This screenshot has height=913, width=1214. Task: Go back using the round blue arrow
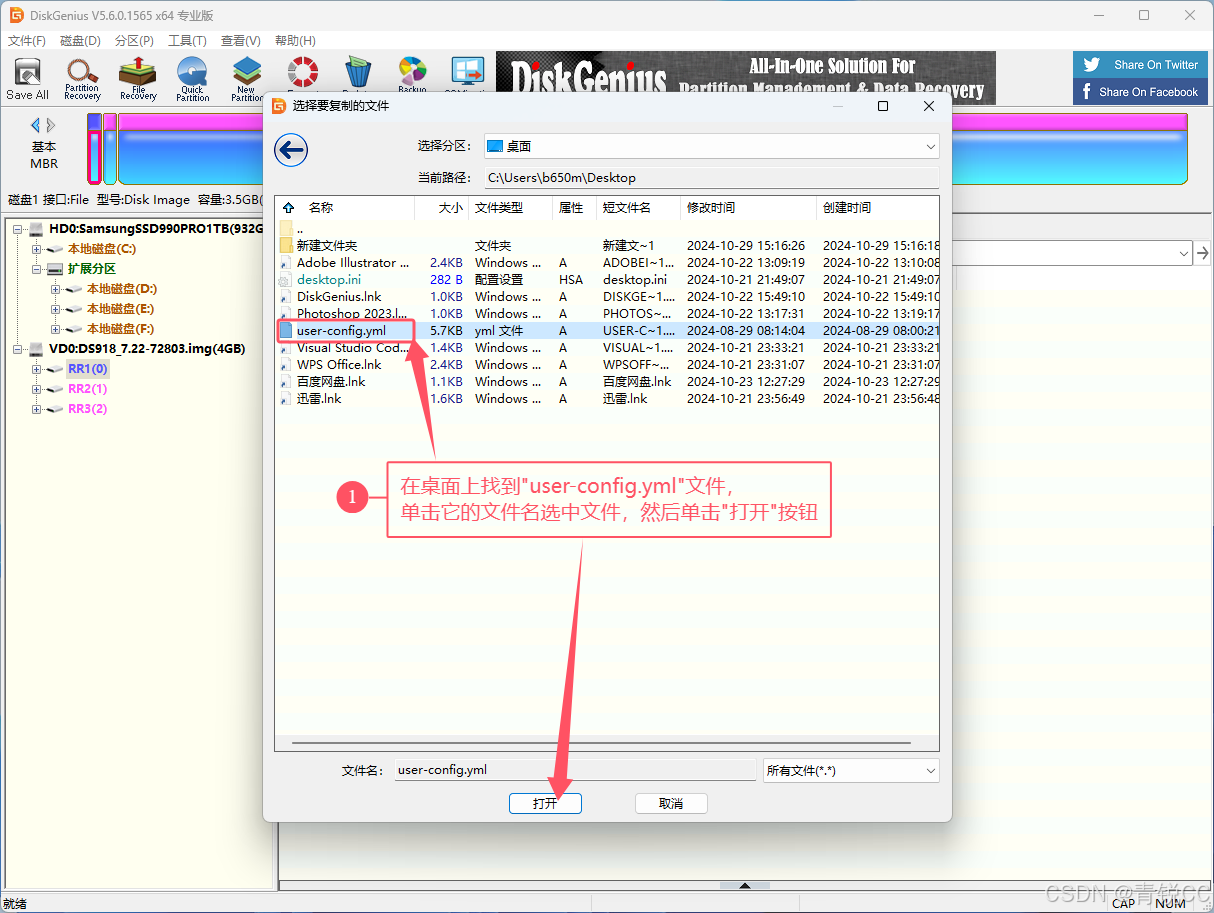click(x=291, y=151)
